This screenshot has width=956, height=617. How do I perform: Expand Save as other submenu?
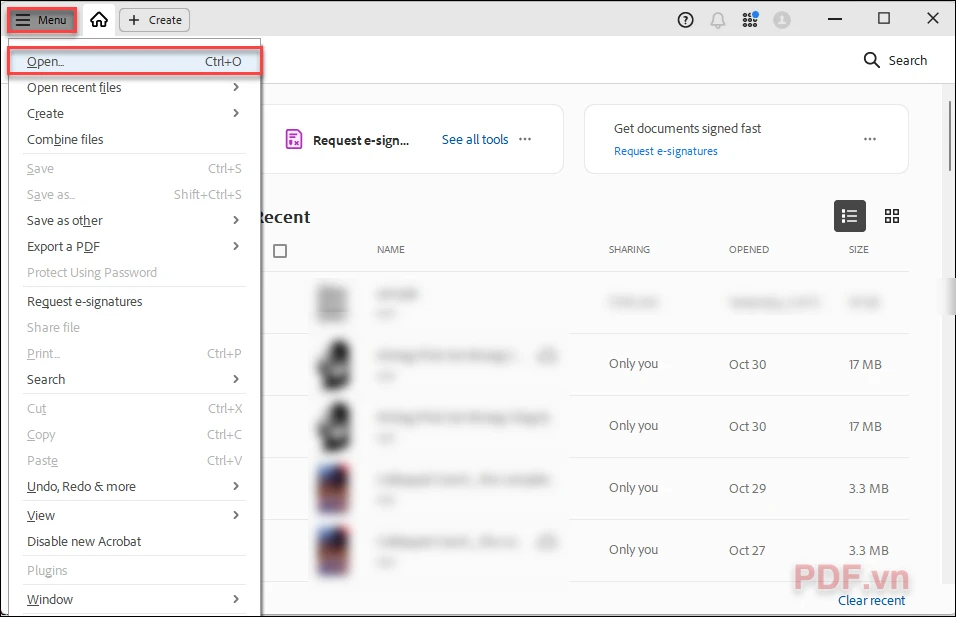pyautogui.click(x=134, y=221)
